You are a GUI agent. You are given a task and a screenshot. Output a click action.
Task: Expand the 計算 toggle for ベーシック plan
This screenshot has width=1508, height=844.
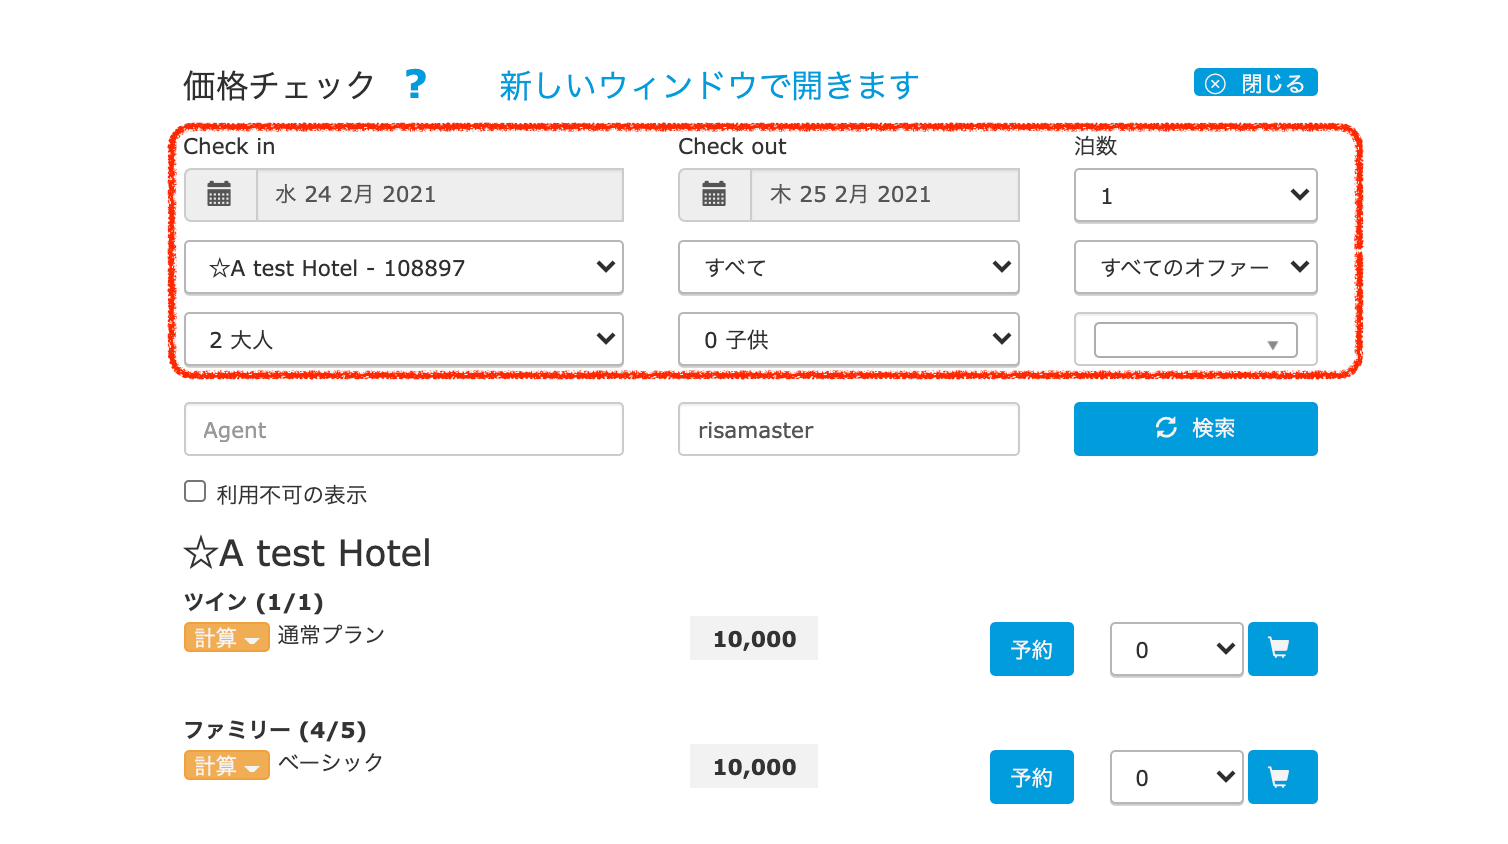(x=226, y=765)
